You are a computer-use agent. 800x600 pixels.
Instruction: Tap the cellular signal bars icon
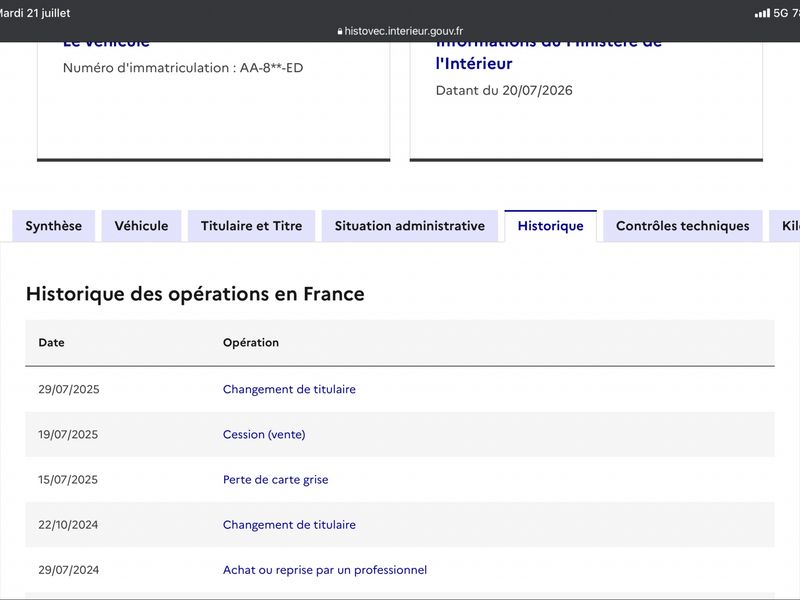(762, 13)
